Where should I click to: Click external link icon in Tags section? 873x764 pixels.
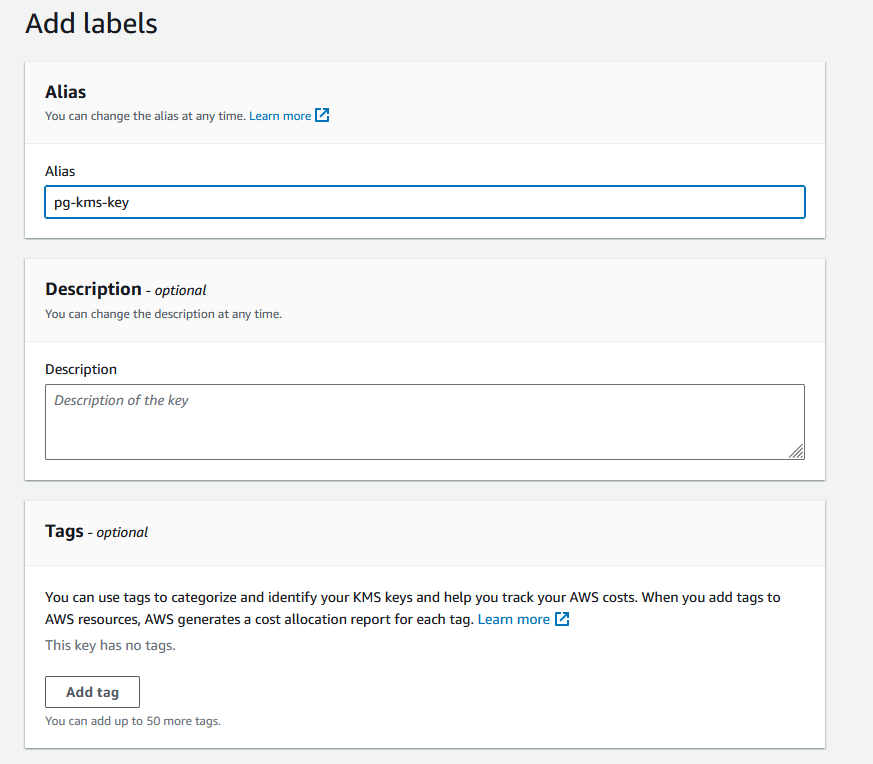coord(562,619)
